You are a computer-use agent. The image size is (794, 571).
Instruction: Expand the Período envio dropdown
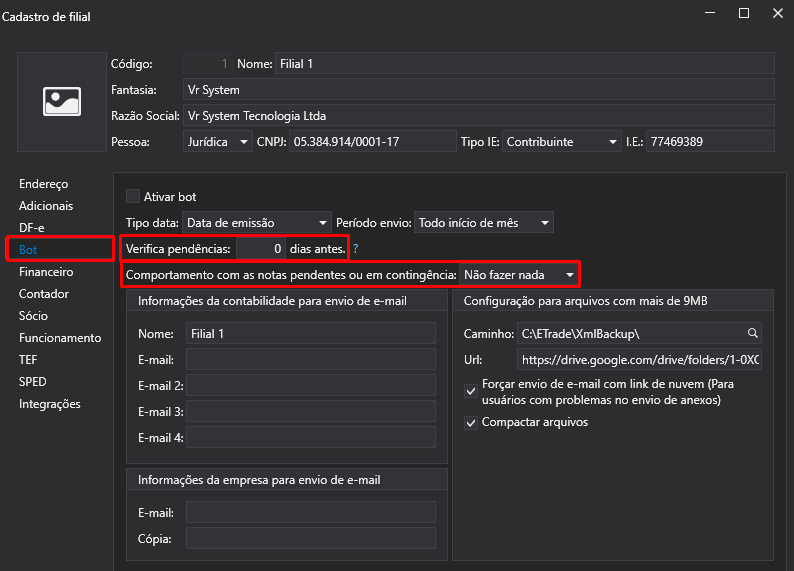click(484, 223)
